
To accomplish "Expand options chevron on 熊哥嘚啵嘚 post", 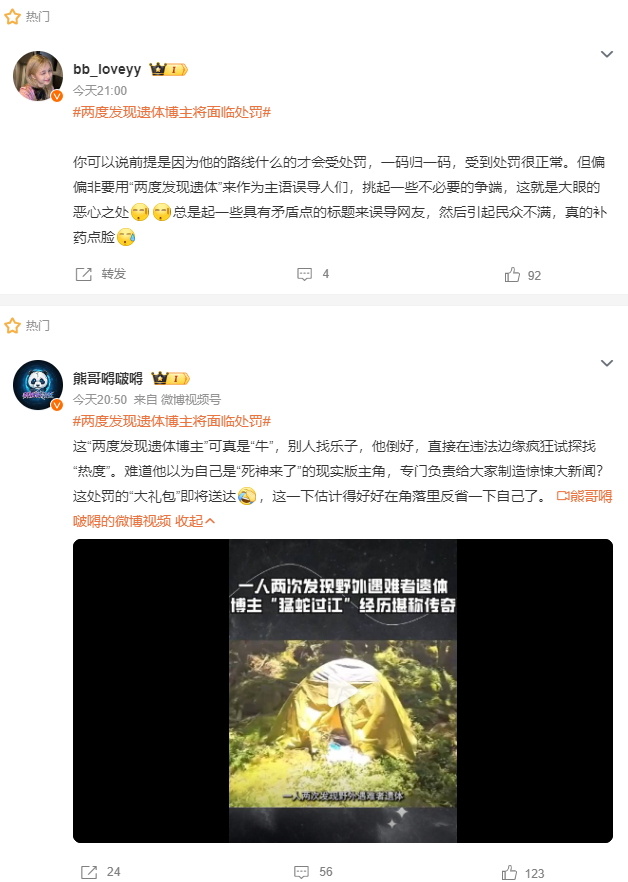I will coord(607,363).
